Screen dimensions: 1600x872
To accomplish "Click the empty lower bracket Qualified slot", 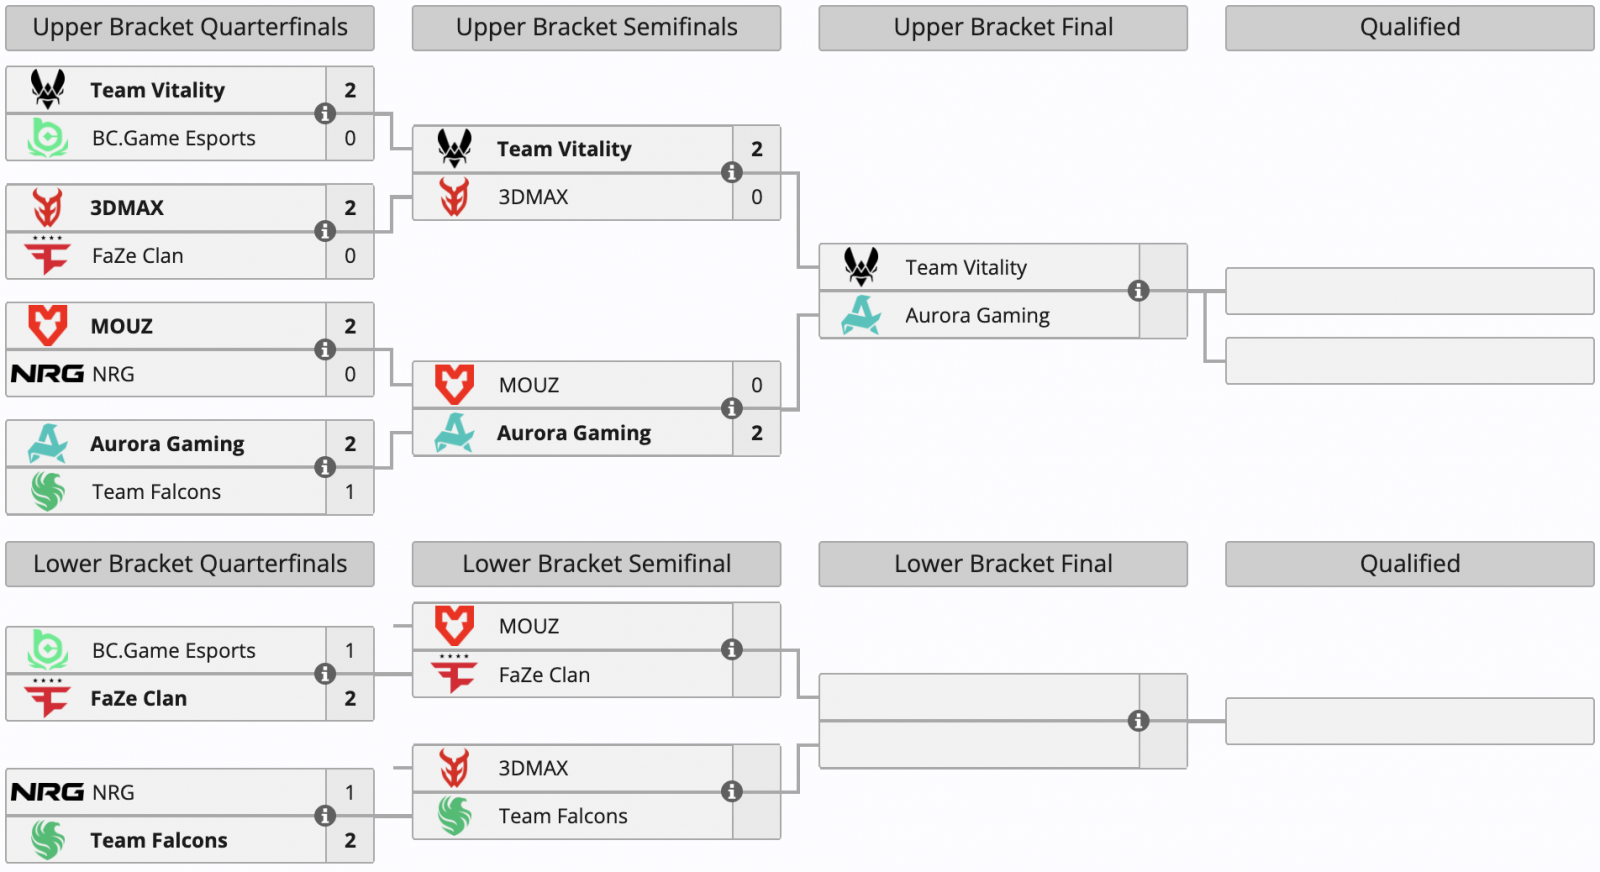I will [x=1409, y=721].
